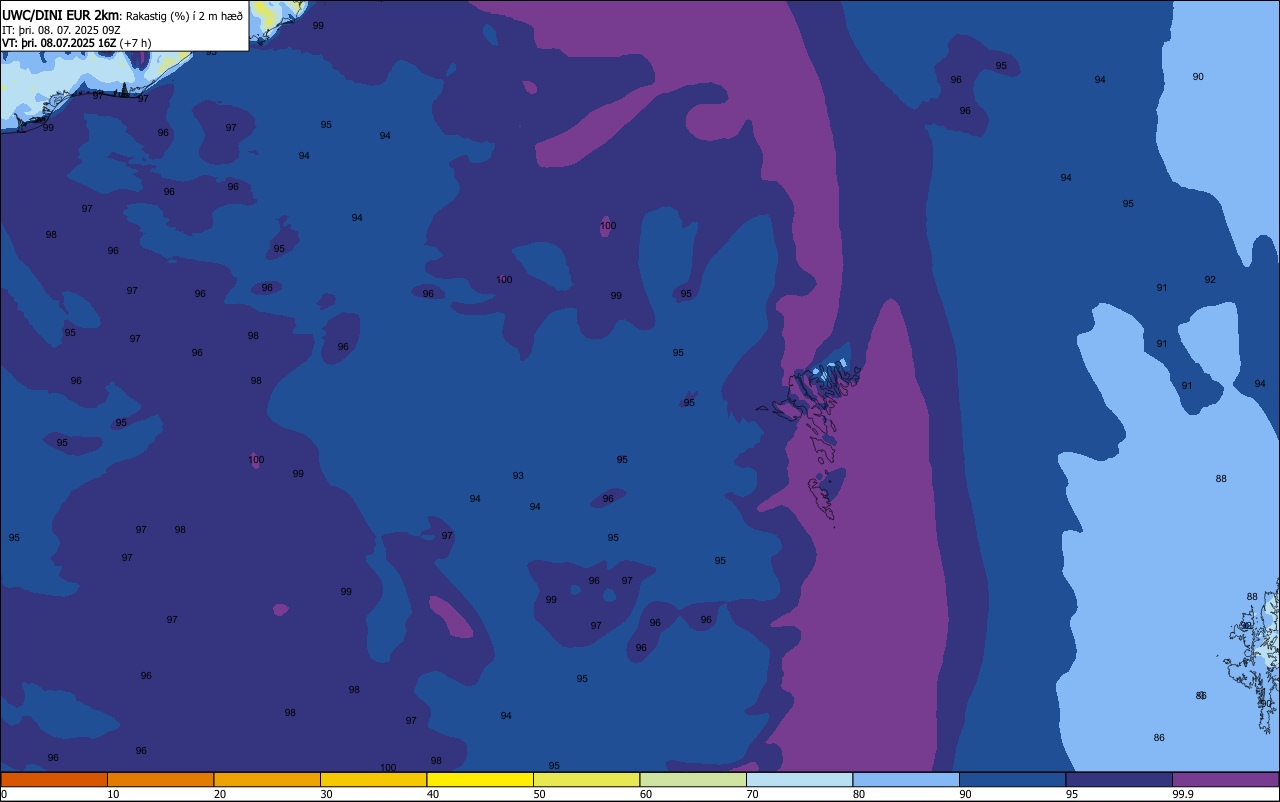Screen dimensions: 1280x802
Task: Click the light blue 70–80 legend swatch
Action: pos(799,779)
